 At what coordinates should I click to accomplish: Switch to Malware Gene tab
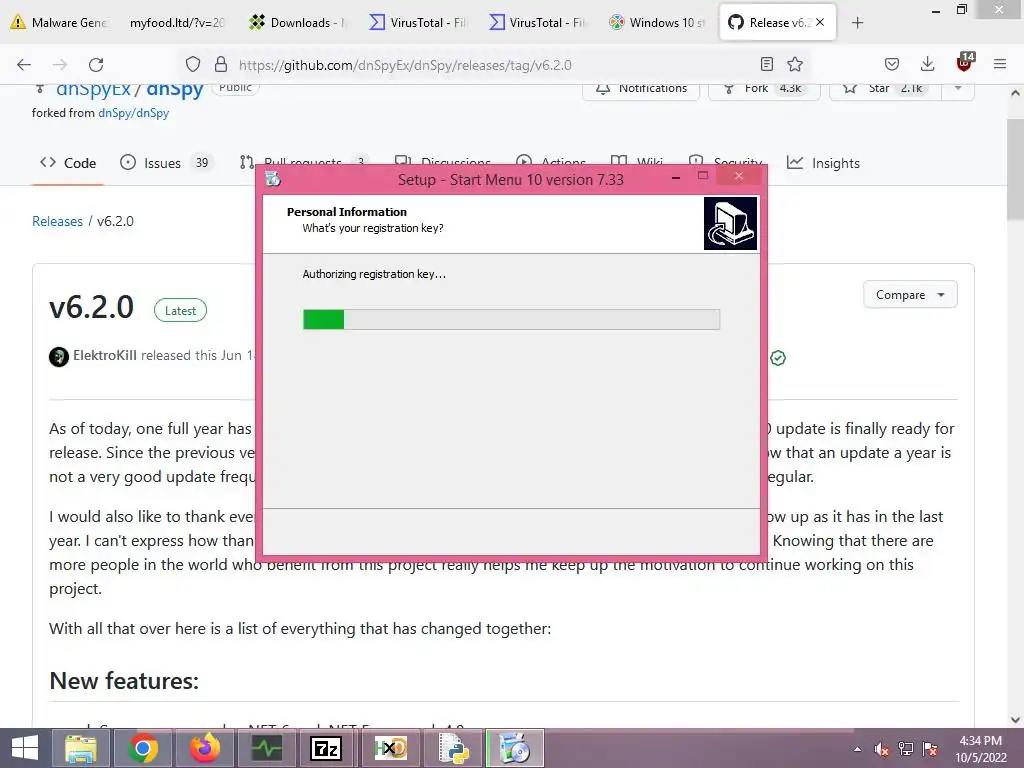59,23
